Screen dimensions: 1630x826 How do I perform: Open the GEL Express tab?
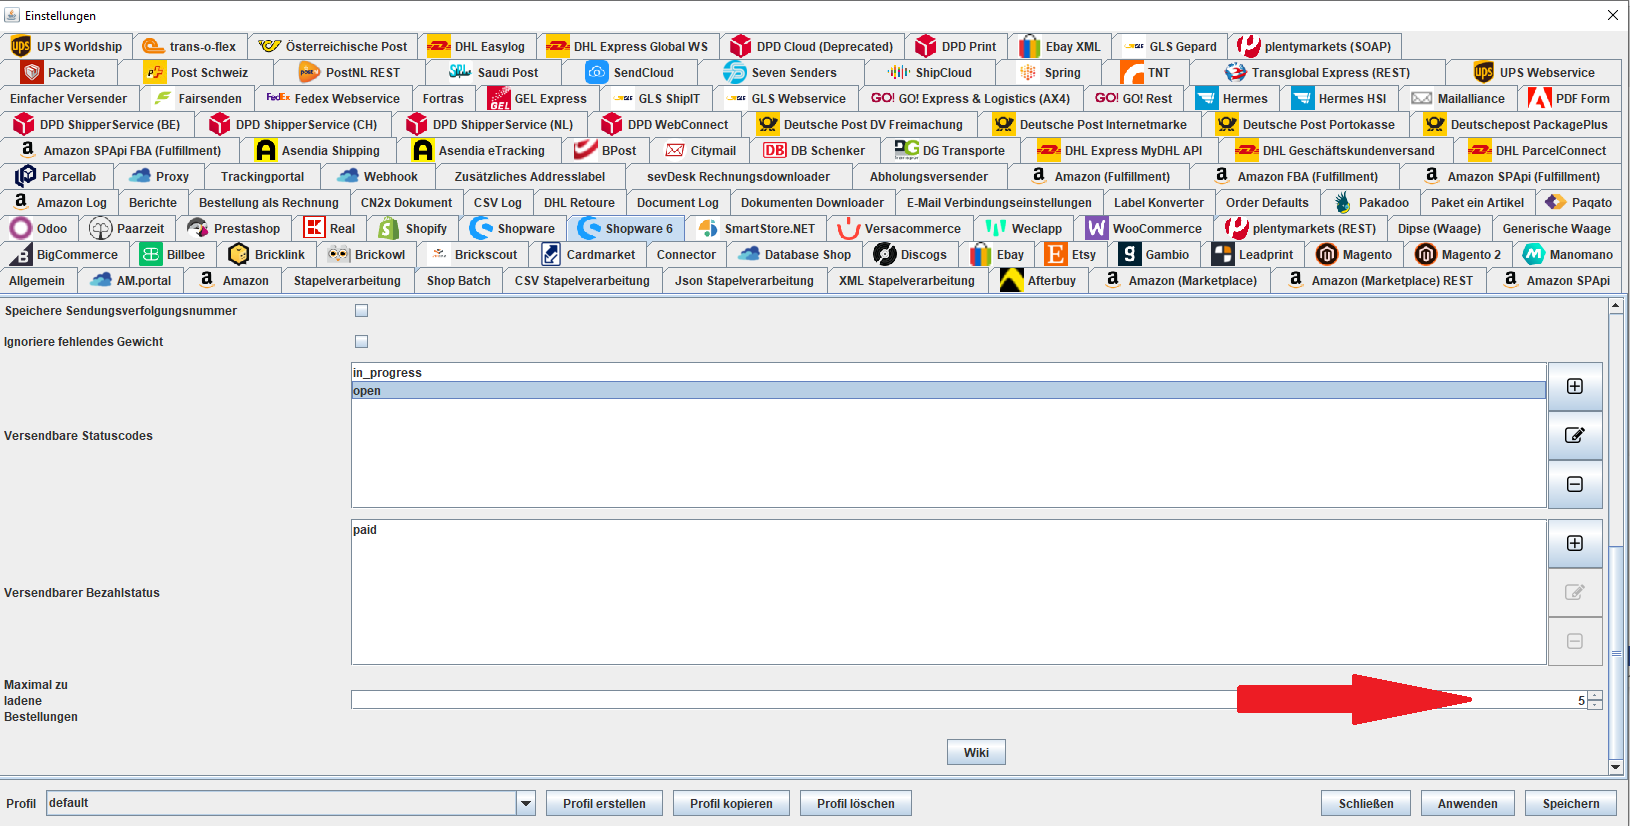pos(537,98)
